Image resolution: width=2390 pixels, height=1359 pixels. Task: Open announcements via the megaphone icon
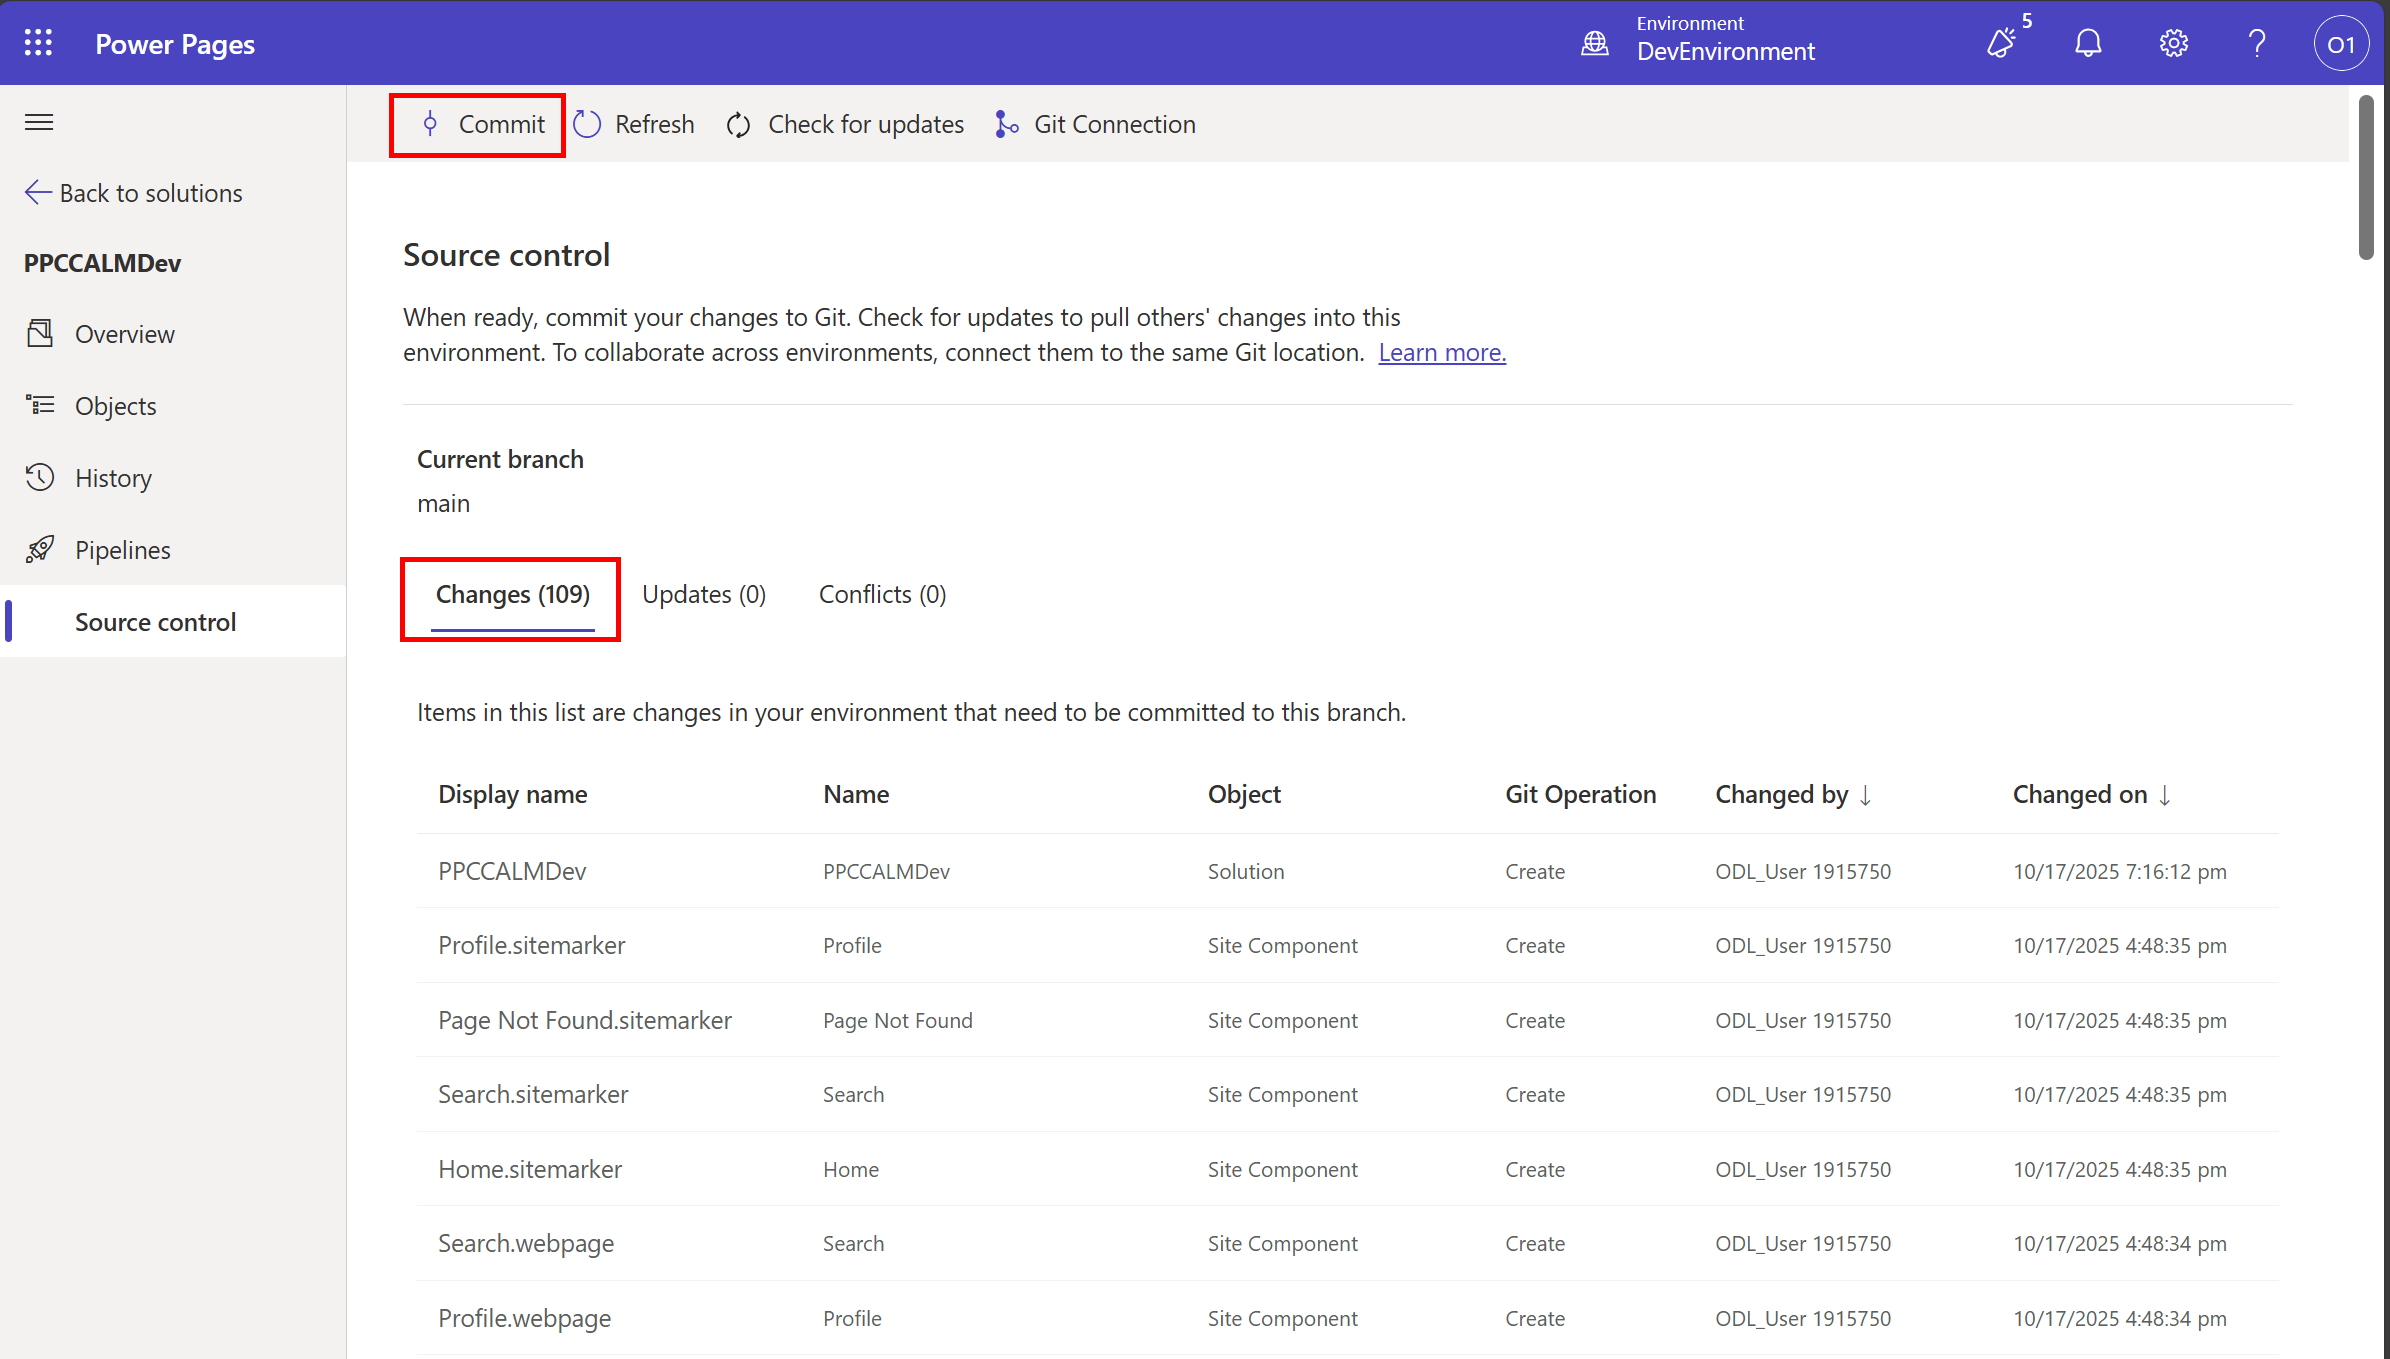(x=2002, y=42)
